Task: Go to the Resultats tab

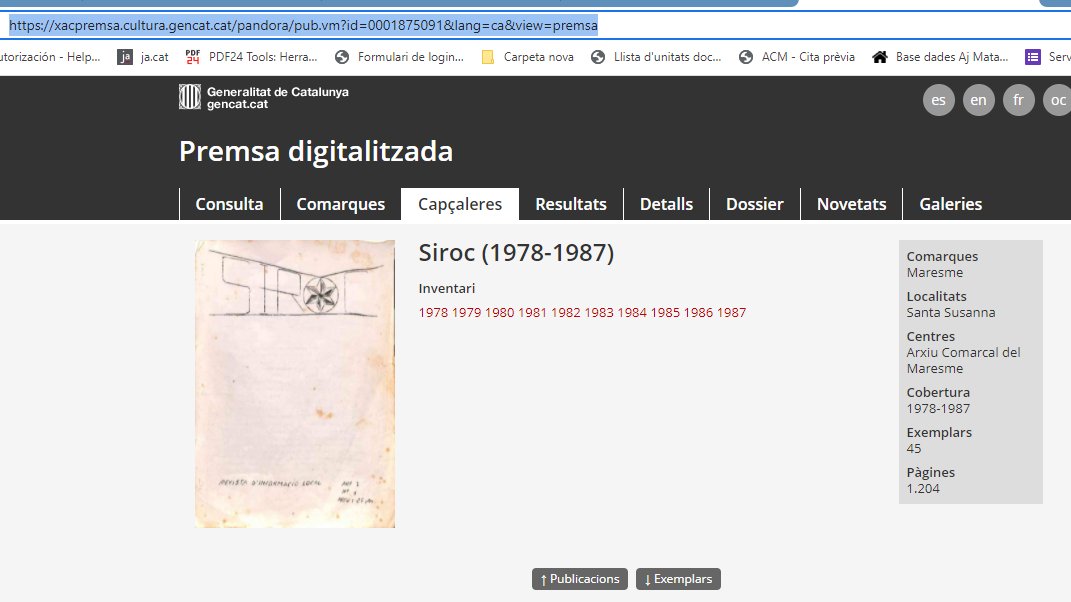Action: coord(571,204)
